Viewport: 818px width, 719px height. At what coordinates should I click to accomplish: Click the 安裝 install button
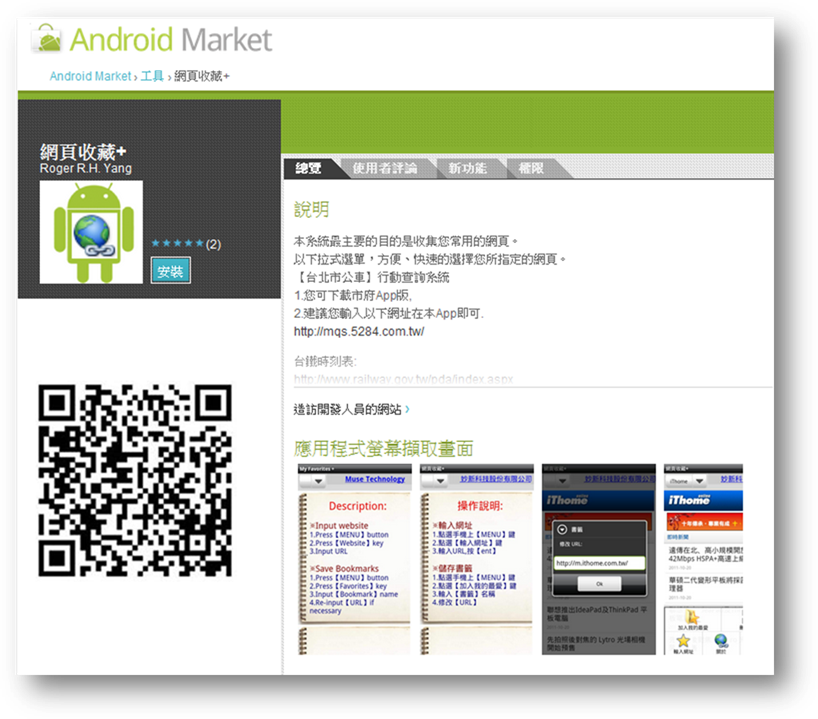(171, 270)
